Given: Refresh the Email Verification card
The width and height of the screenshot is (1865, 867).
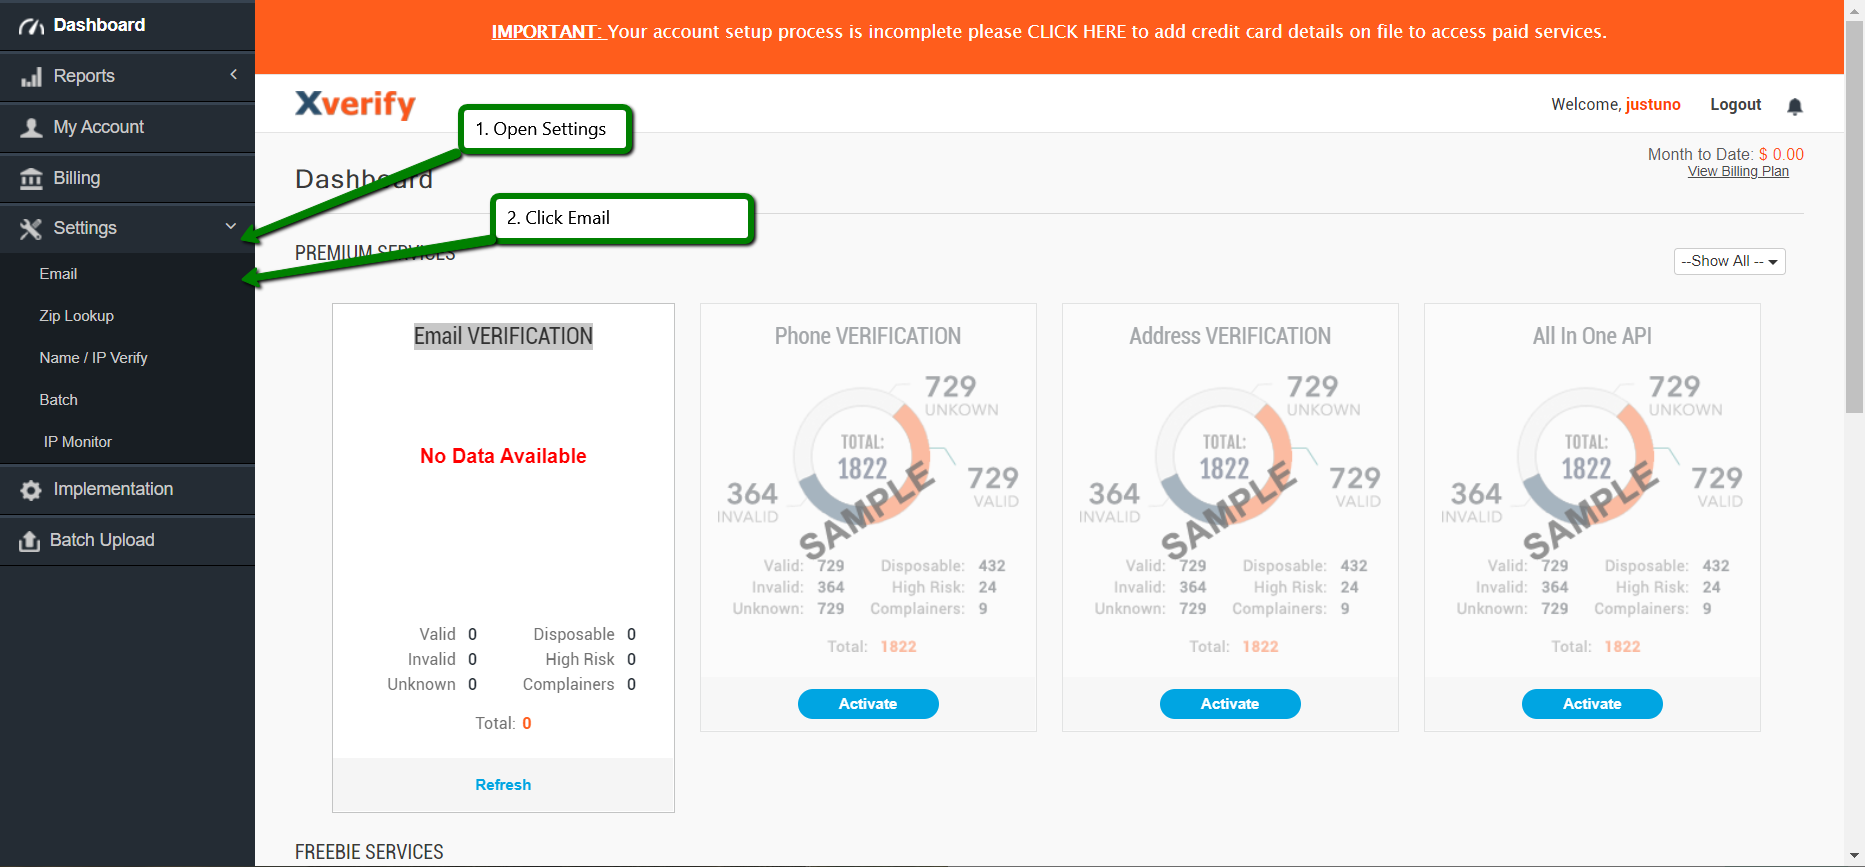Looking at the screenshot, I should tap(503, 785).
